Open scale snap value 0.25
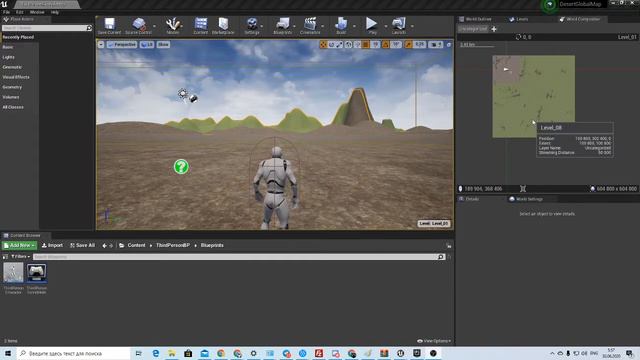 pos(419,44)
